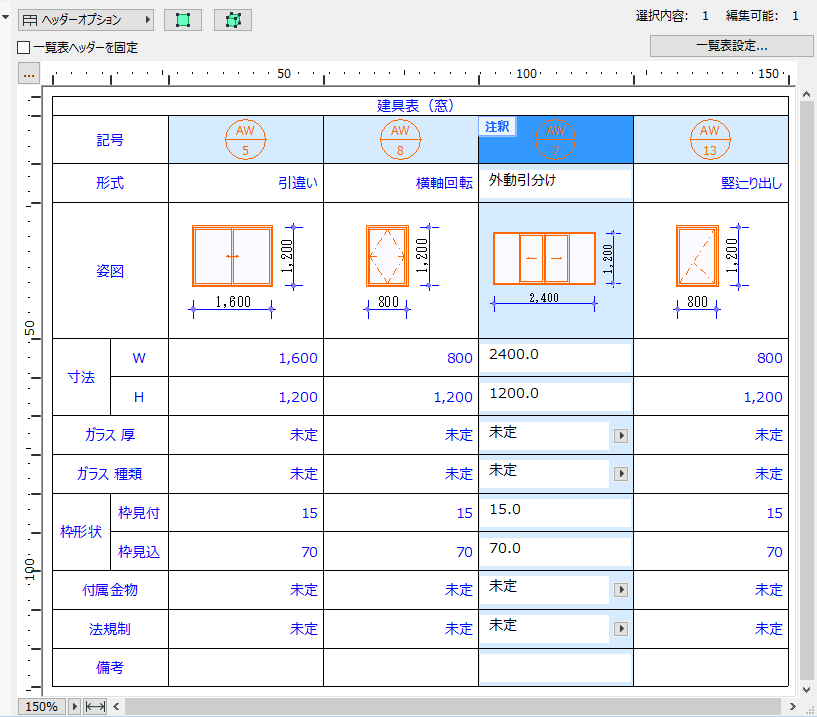Click the horizontal scrollbar right arrow
The image size is (817, 717).
(x=793, y=707)
